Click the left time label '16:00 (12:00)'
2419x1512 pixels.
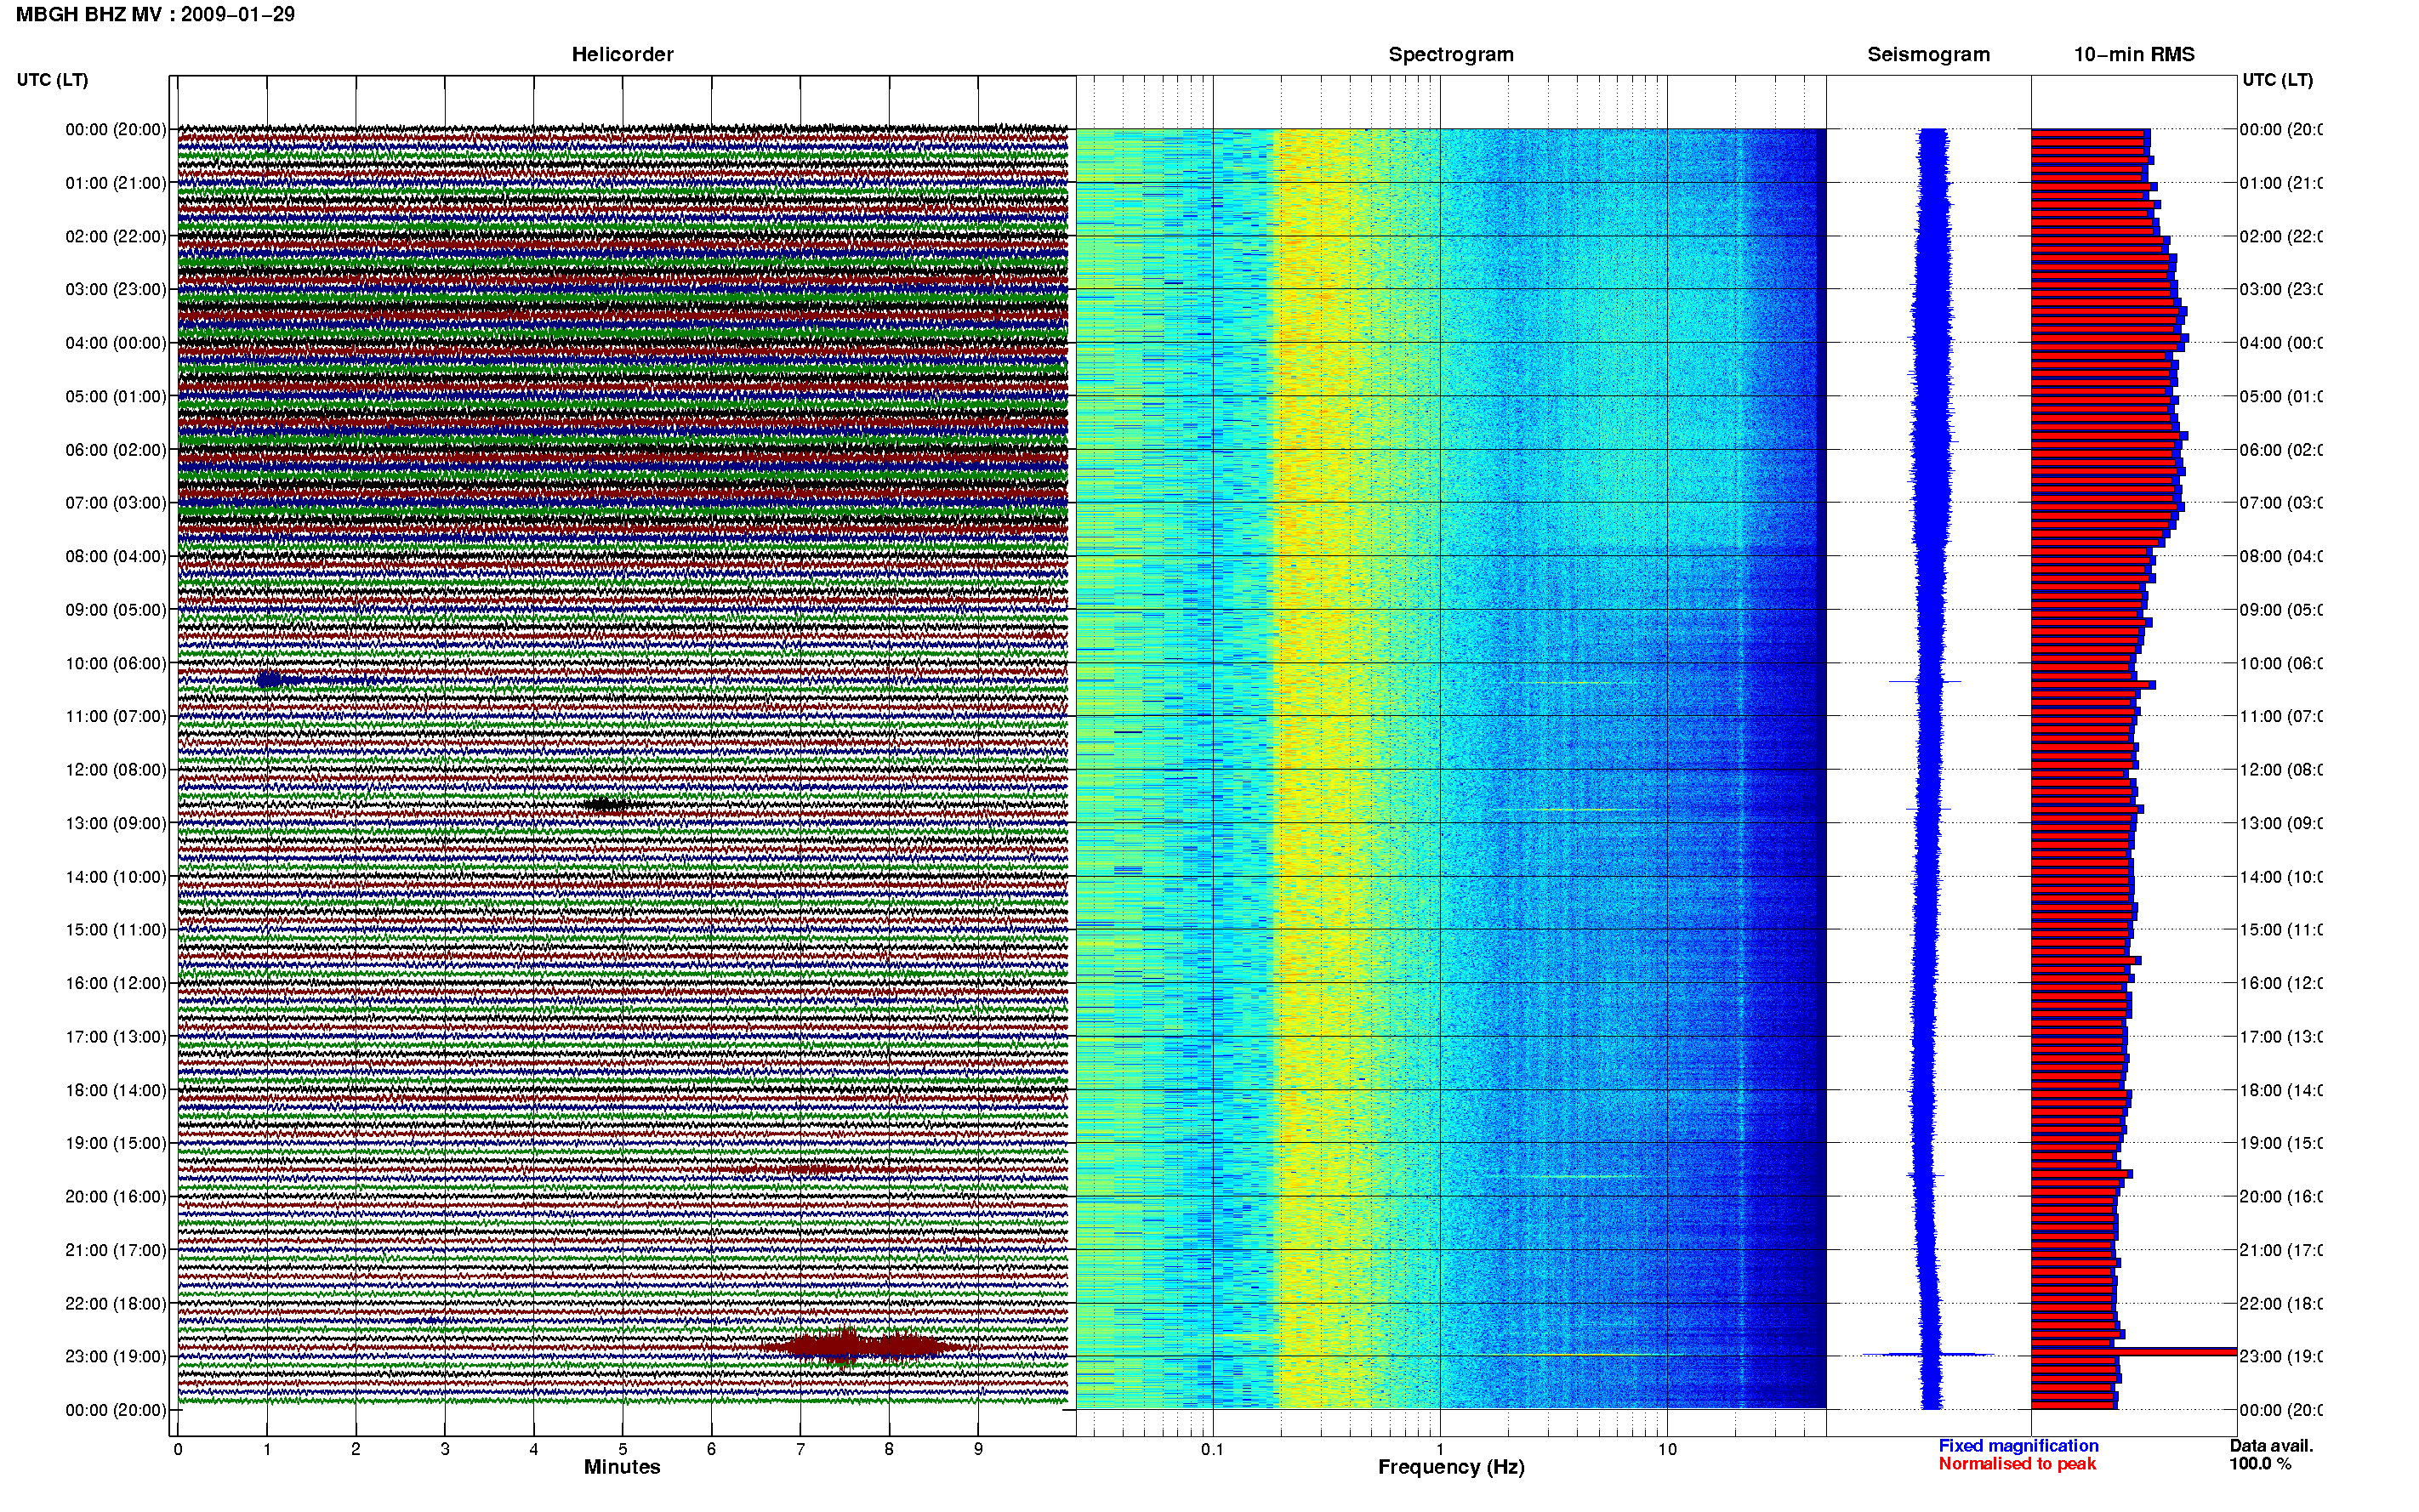(116, 983)
